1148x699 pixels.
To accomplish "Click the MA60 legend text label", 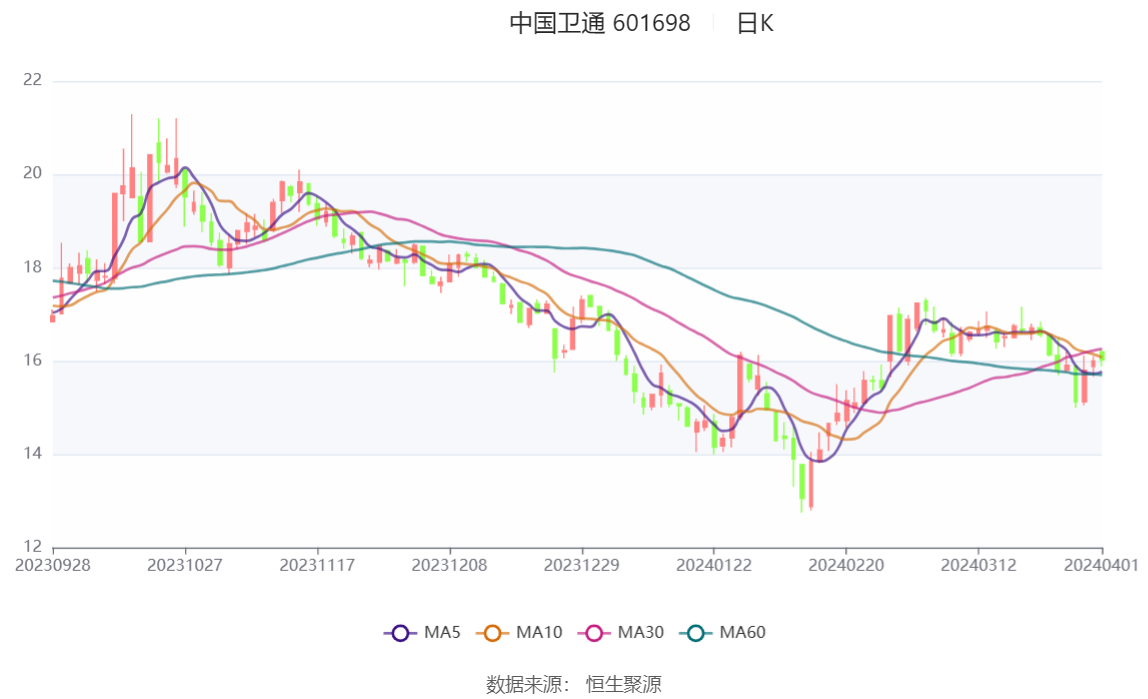I will (743, 633).
